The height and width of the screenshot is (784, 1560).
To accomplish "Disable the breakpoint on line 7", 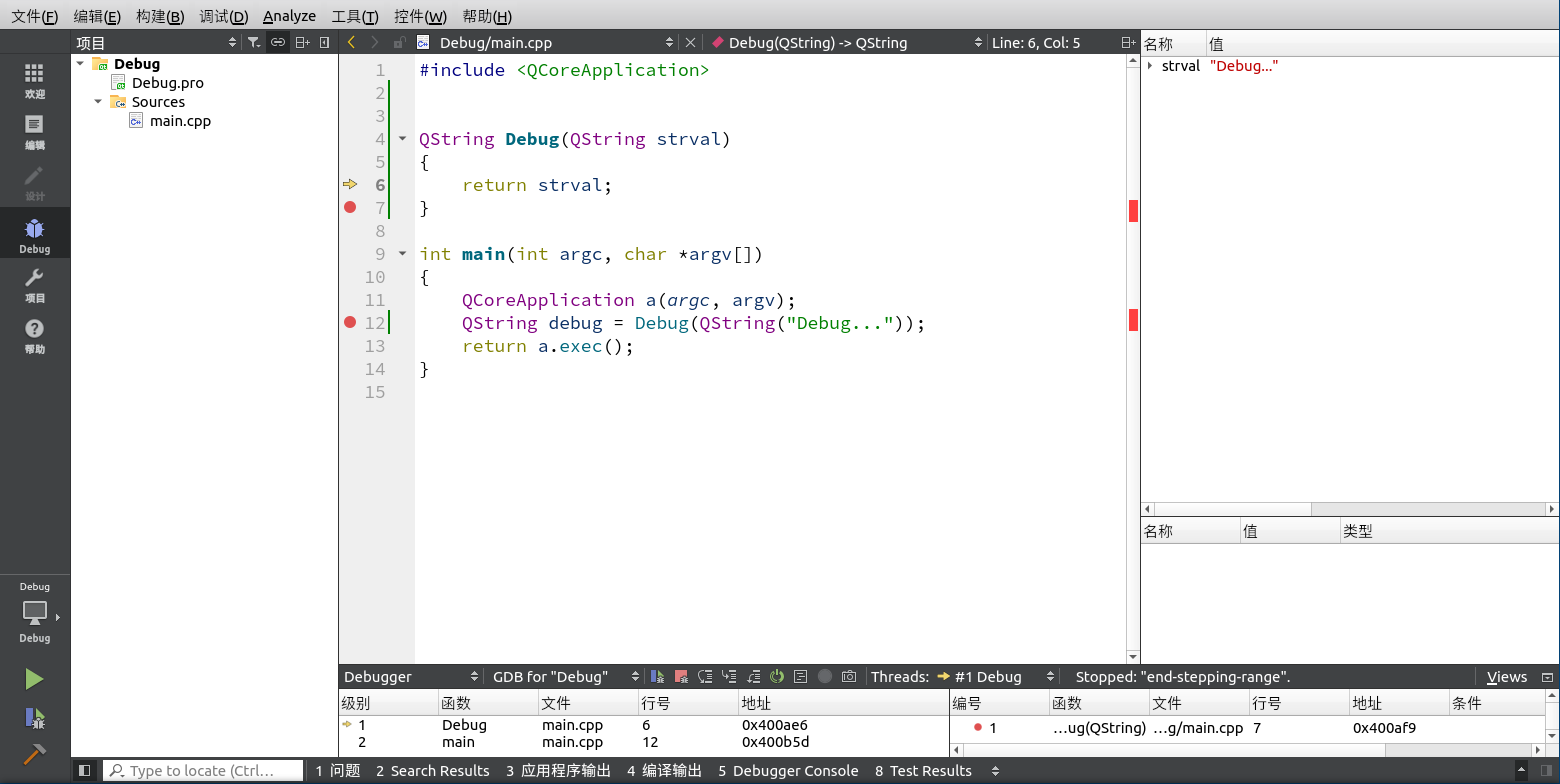I will tap(350, 207).
